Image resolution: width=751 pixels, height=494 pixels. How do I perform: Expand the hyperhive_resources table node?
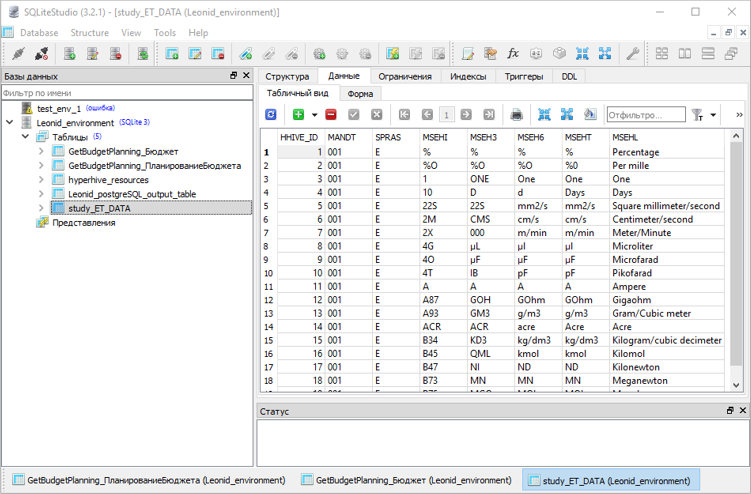[x=42, y=180]
